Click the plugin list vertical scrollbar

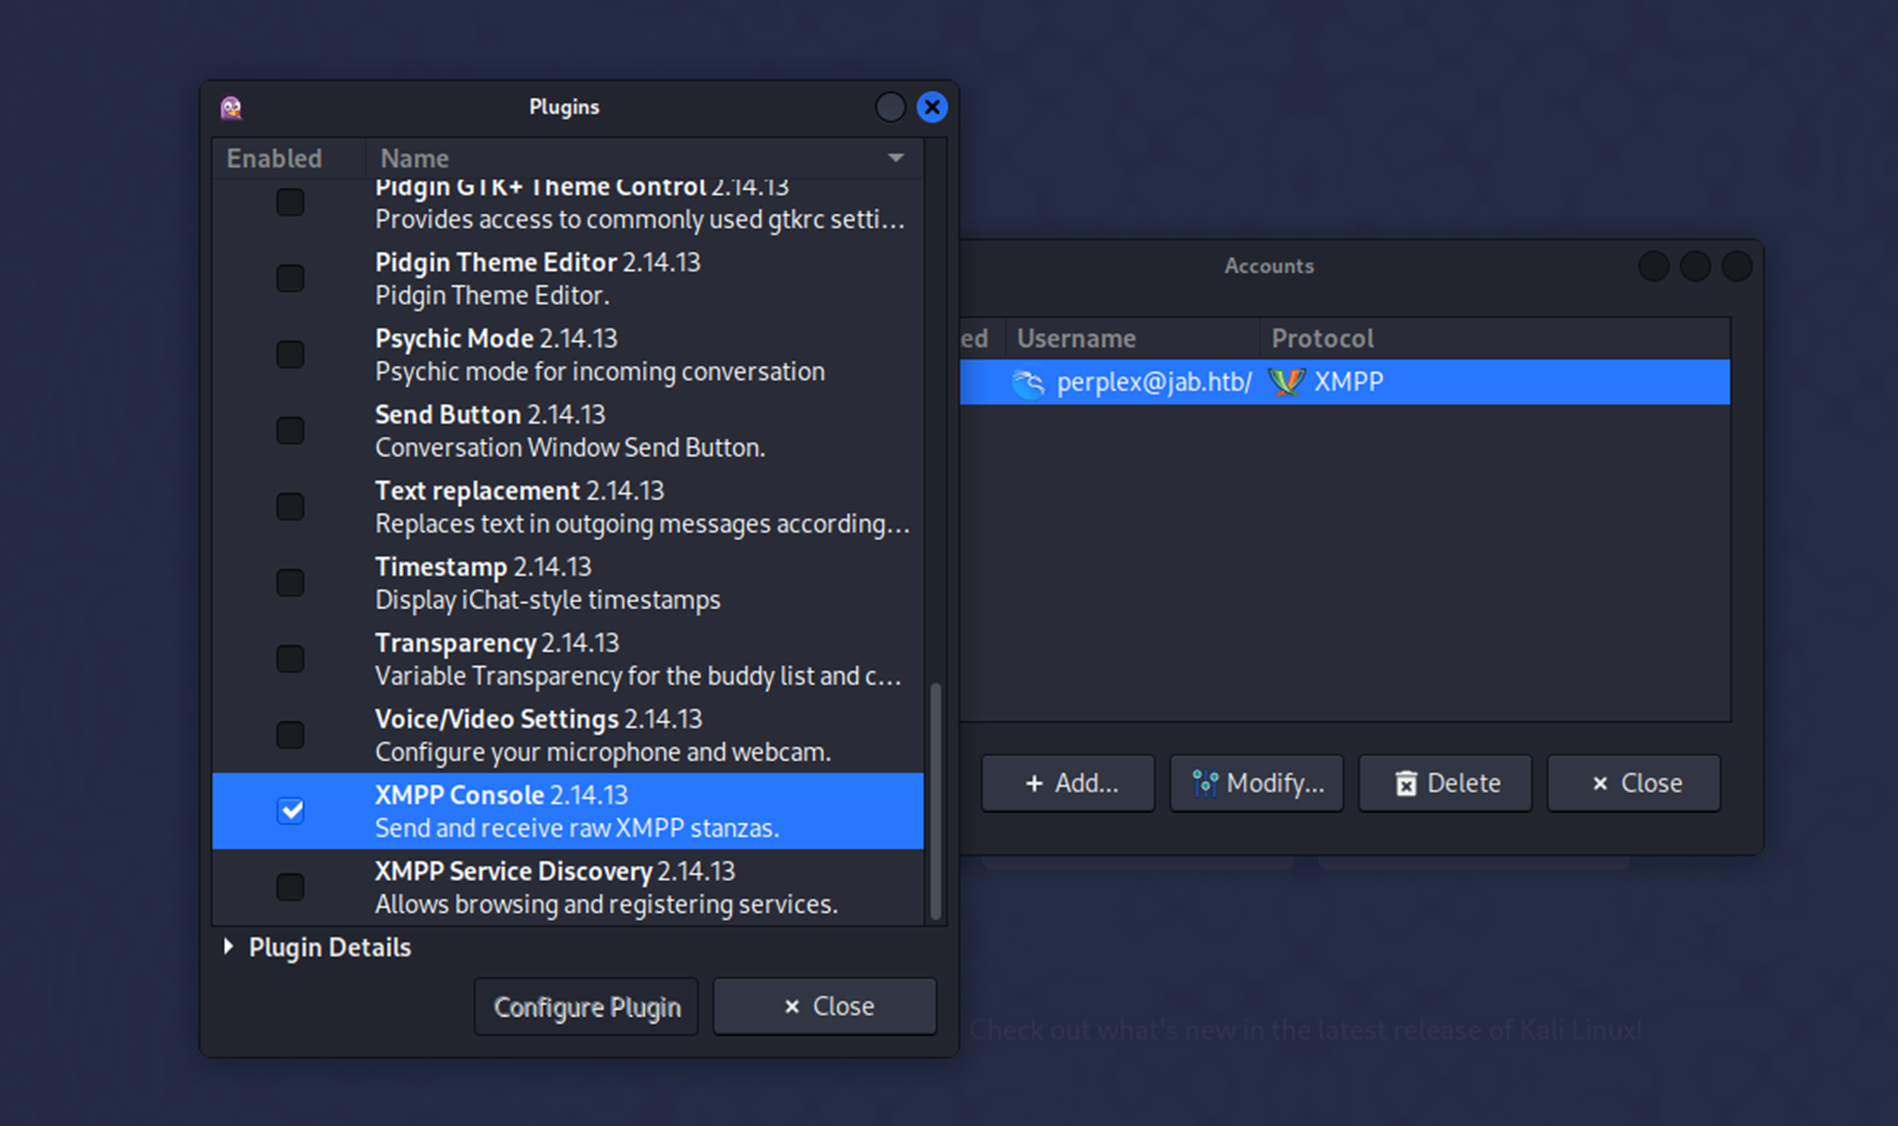pyautogui.click(x=936, y=800)
